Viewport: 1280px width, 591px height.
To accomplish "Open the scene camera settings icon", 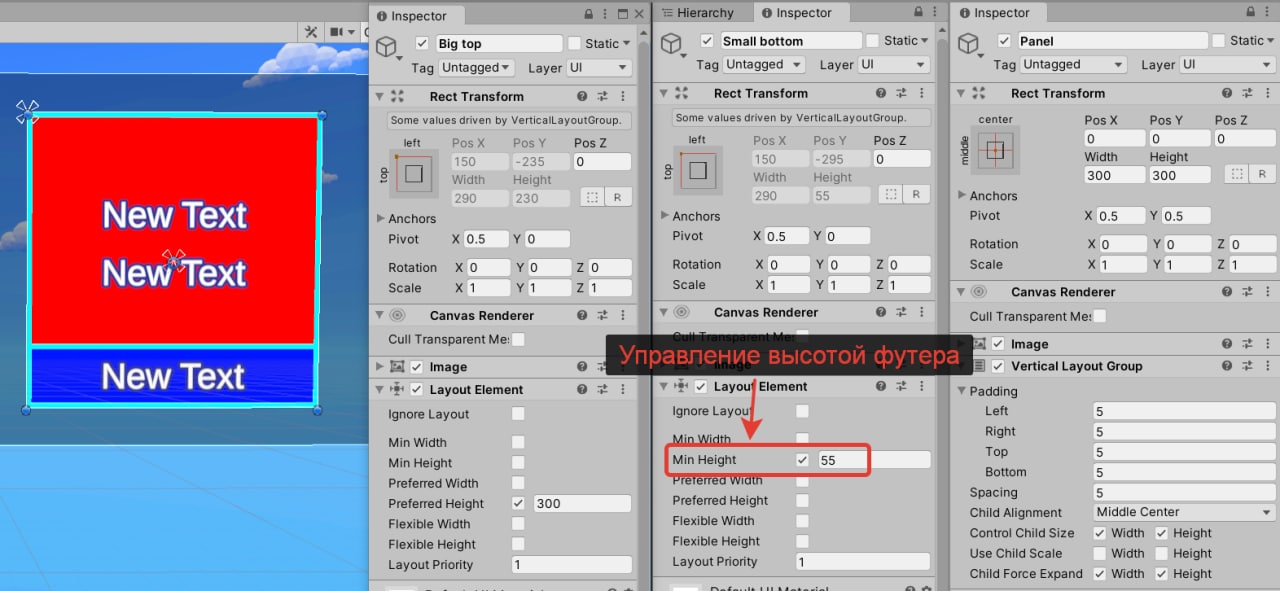I will [x=337, y=32].
